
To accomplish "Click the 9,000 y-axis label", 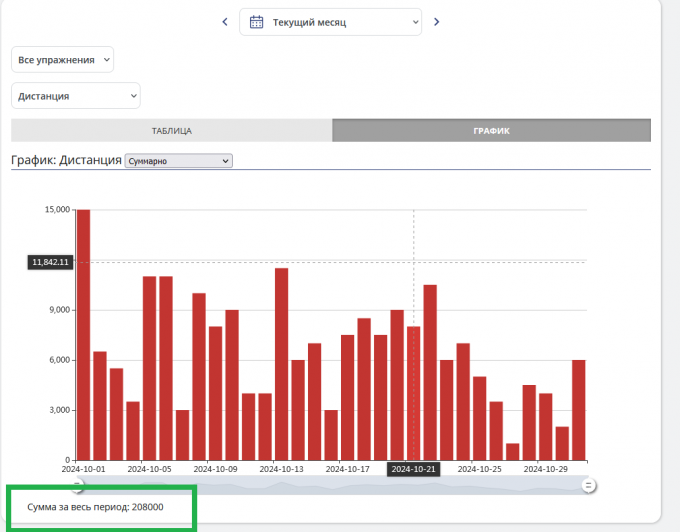I will coord(59,310).
